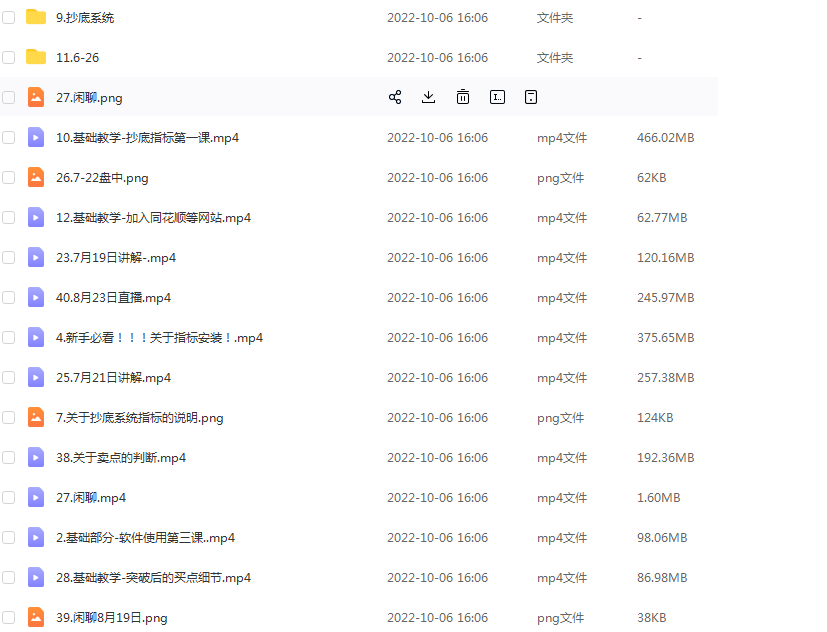Open 7.关于抄底系统指标的说明.png by its name
827x632 pixels.
139,418
